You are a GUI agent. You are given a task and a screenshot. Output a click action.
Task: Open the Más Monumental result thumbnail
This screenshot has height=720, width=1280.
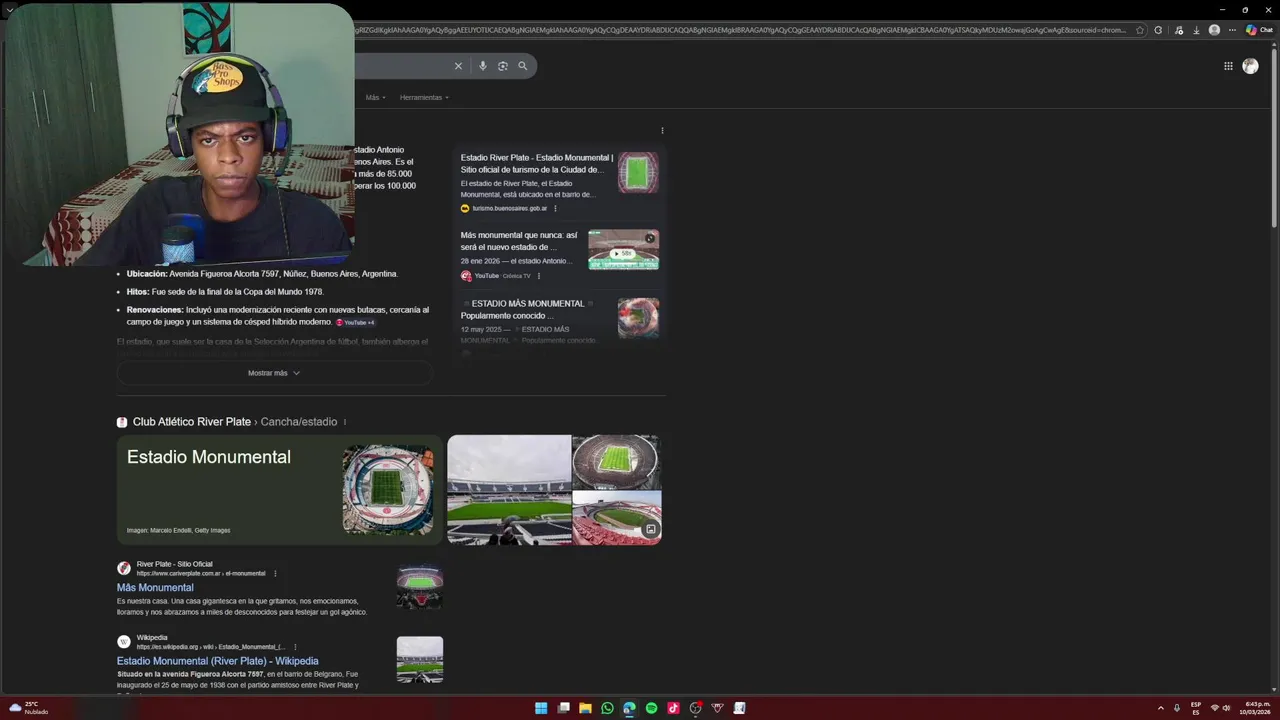(x=419, y=587)
